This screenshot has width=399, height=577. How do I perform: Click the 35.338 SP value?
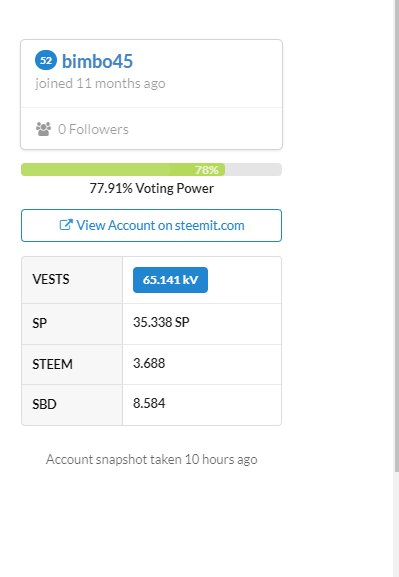pos(161,322)
